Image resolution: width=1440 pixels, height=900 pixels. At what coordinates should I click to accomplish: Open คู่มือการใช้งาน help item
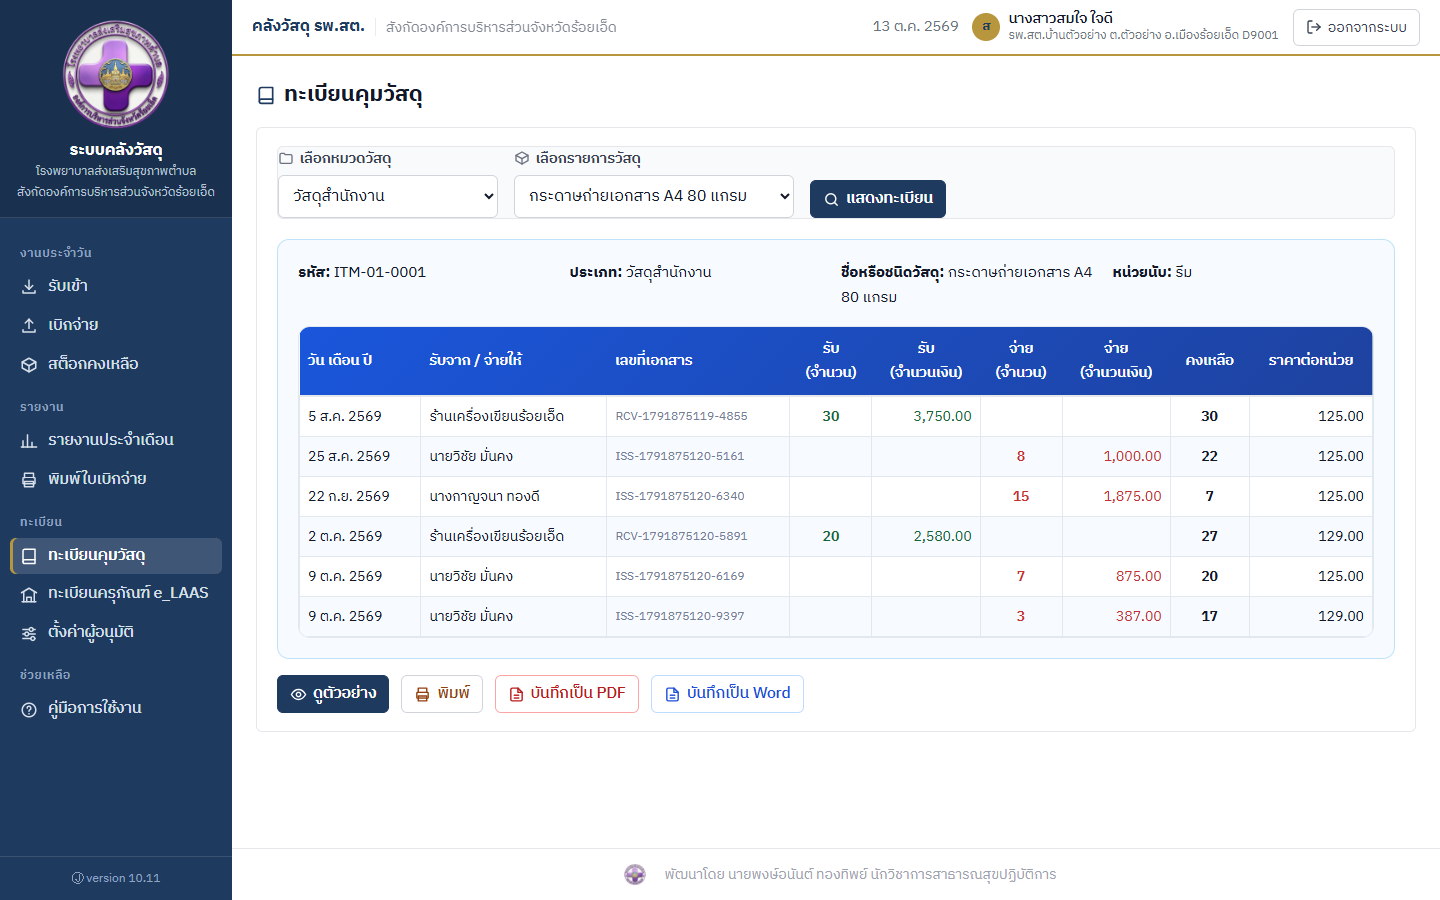tap(116, 708)
